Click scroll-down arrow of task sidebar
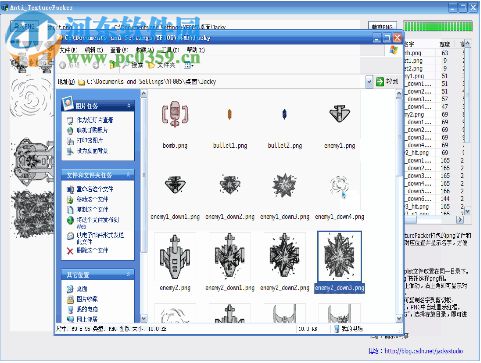 [x=144, y=319]
